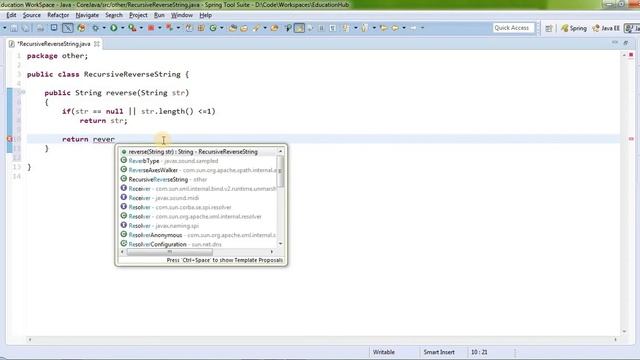Open the coverage run dropdown arrow
Viewport: 640px width, 360px height.
pos(141,28)
